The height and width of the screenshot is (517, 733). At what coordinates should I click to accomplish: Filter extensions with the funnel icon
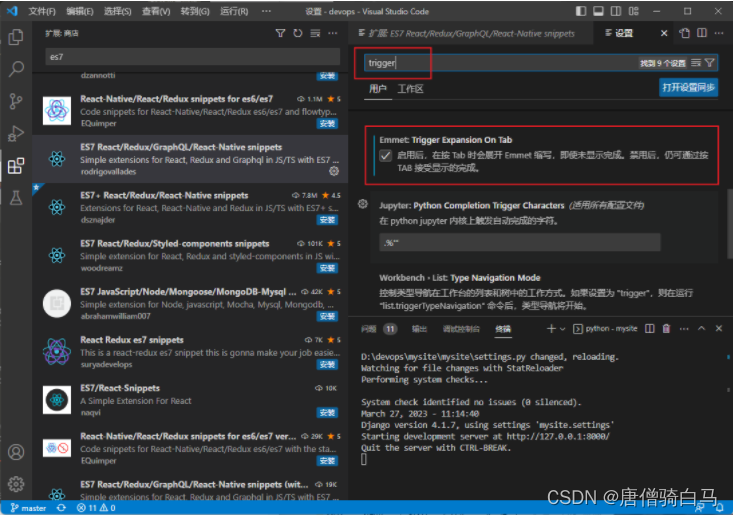click(x=280, y=33)
